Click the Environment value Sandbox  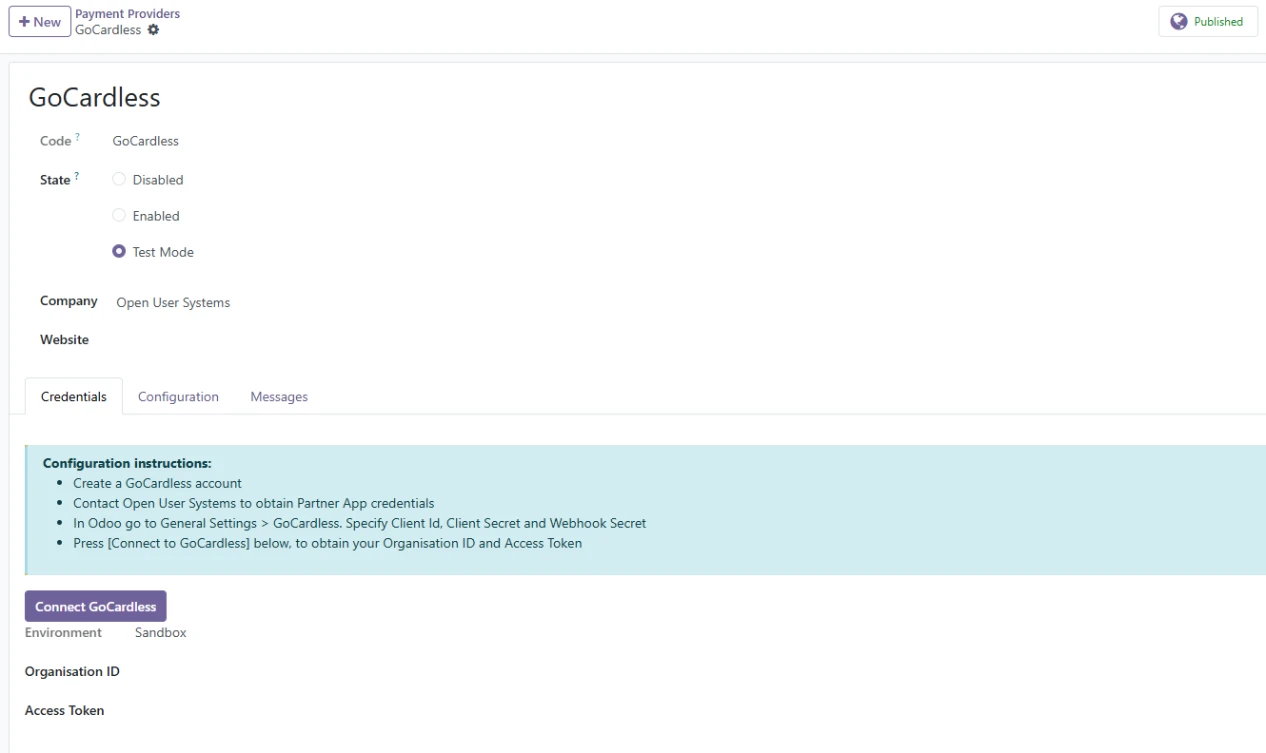pyautogui.click(x=160, y=633)
